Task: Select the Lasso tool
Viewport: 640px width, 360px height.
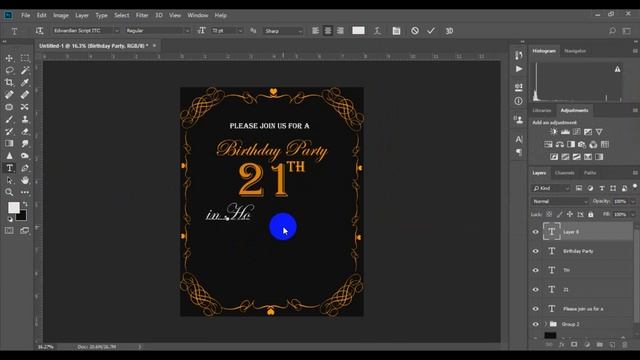Action: point(9,70)
